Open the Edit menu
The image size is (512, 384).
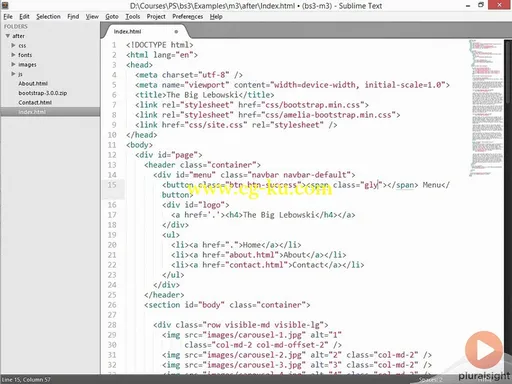(x=24, y=16)
